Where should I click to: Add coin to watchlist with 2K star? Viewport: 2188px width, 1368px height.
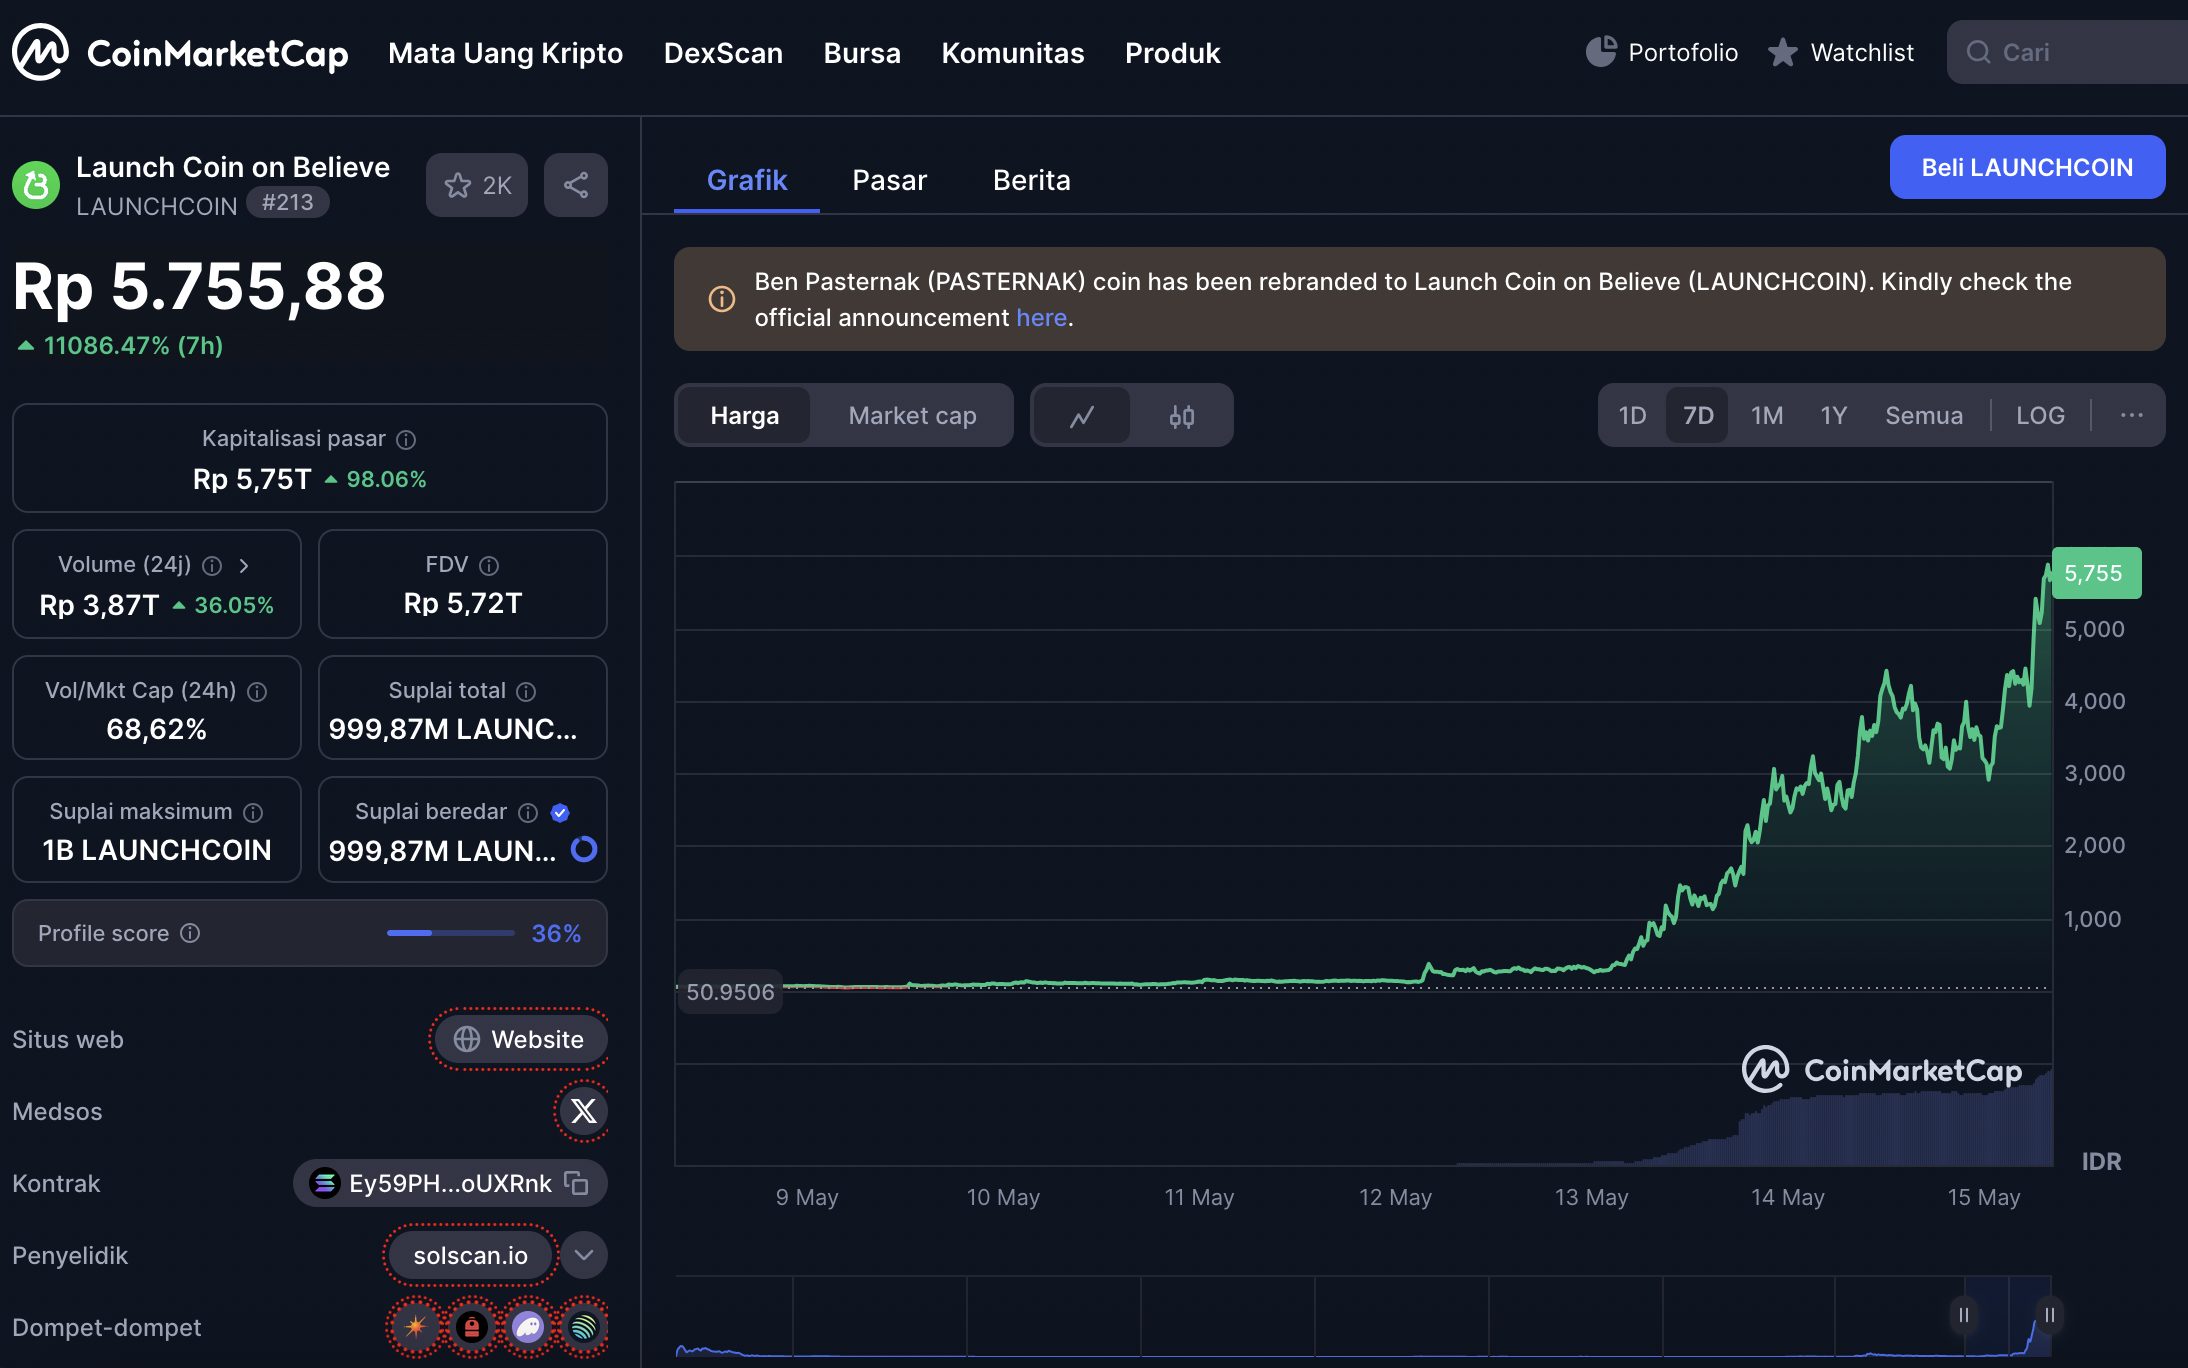477,185
